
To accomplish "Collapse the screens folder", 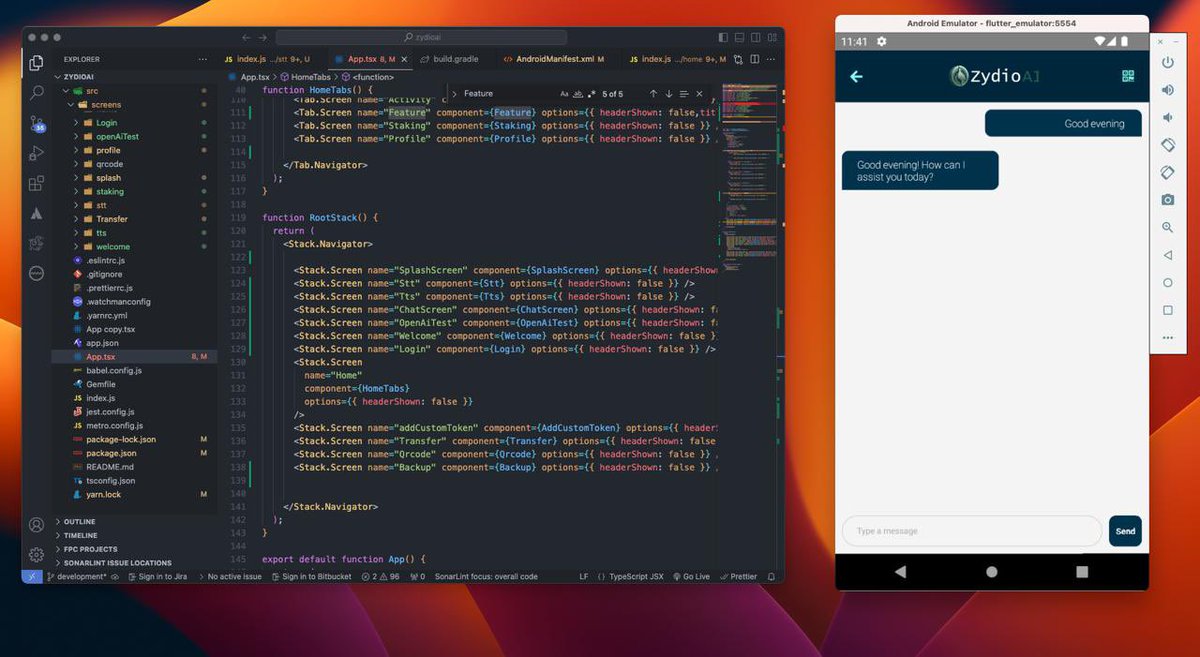I will click(72, 104).
